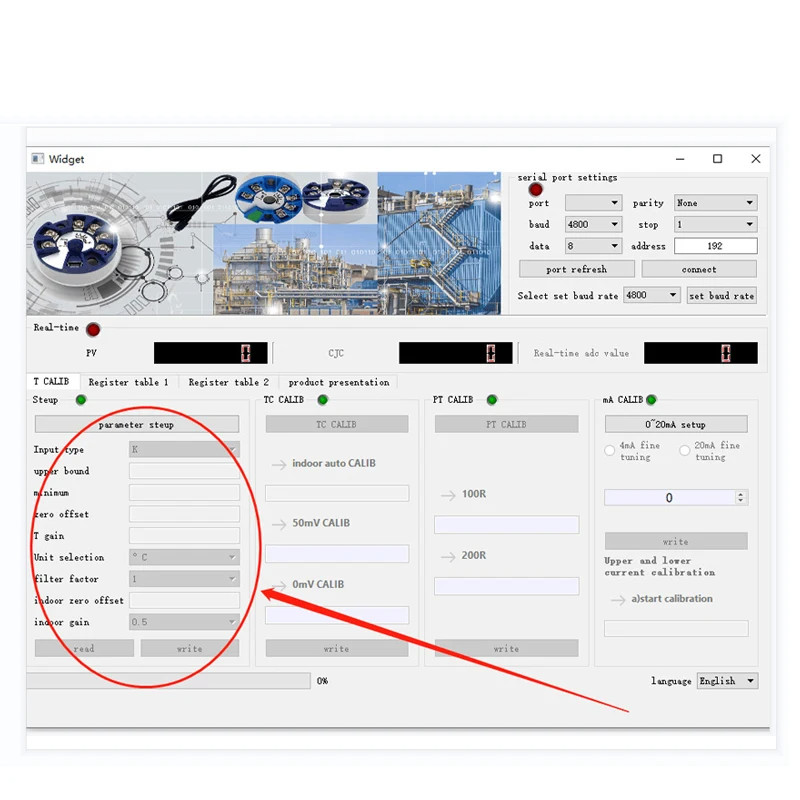Change the language using the English dropdown

tap(727, 681)
